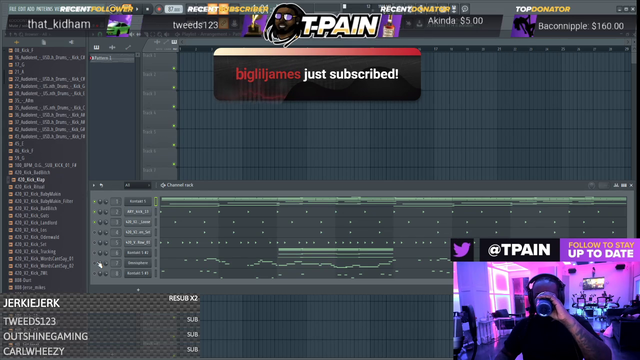Mute playlist Track 3 via green dot
Image resolution: width=640 pixels, height=360 pixels.
coord(174,107)
